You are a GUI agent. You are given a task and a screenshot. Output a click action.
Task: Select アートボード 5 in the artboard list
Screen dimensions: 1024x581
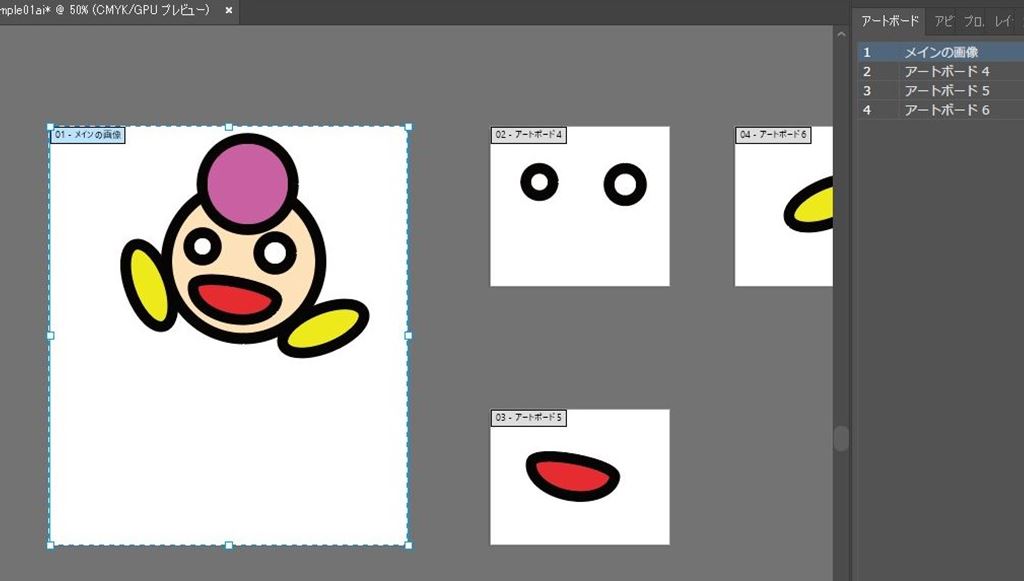(x=946, y=90)
